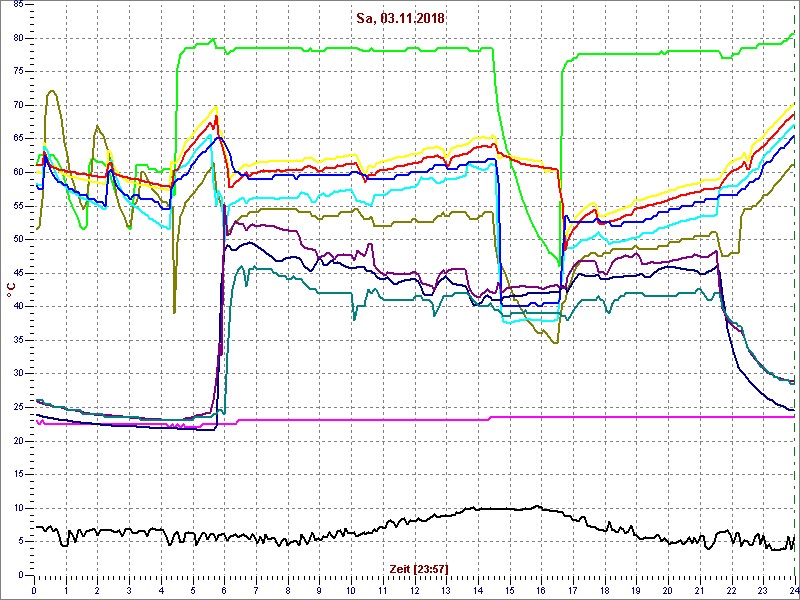
Task: Click the '10' value on the temperature axis
Action: [18, 508]
